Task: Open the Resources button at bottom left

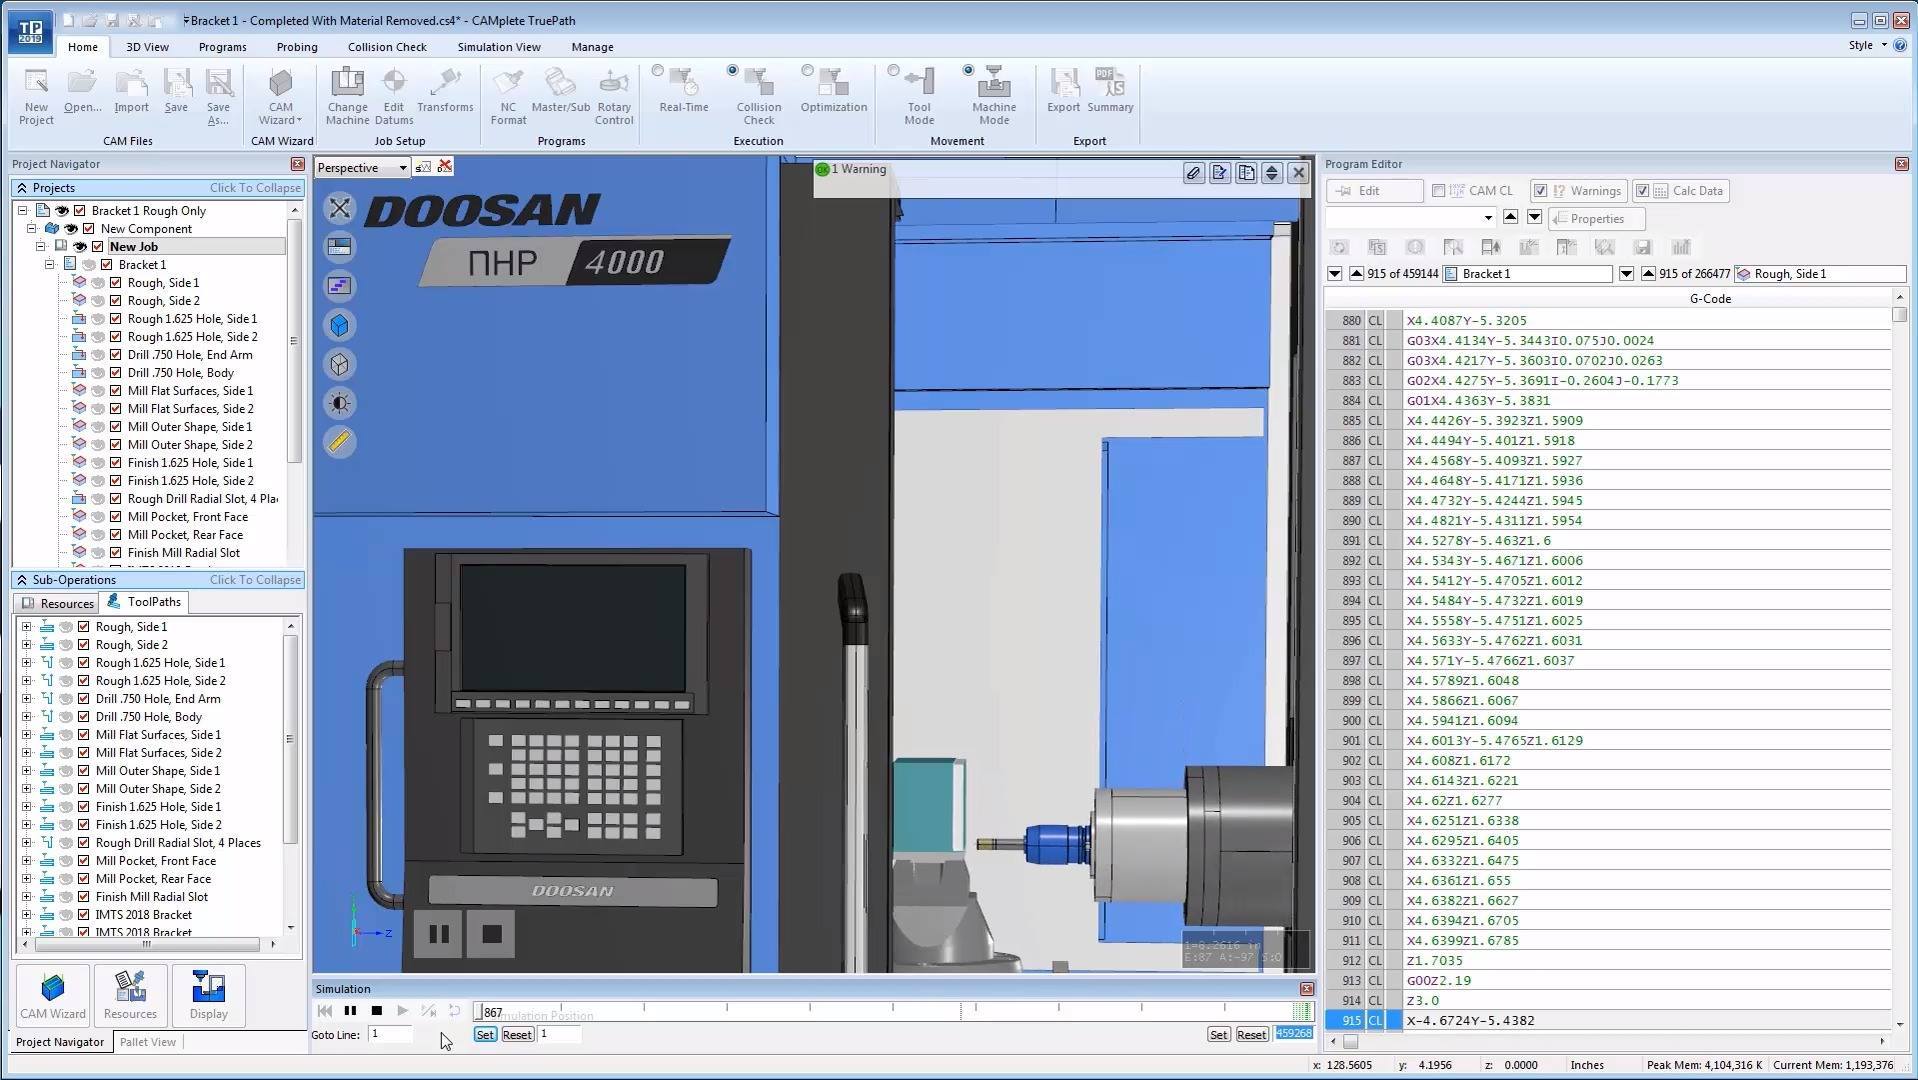Action: coord(130,995)
